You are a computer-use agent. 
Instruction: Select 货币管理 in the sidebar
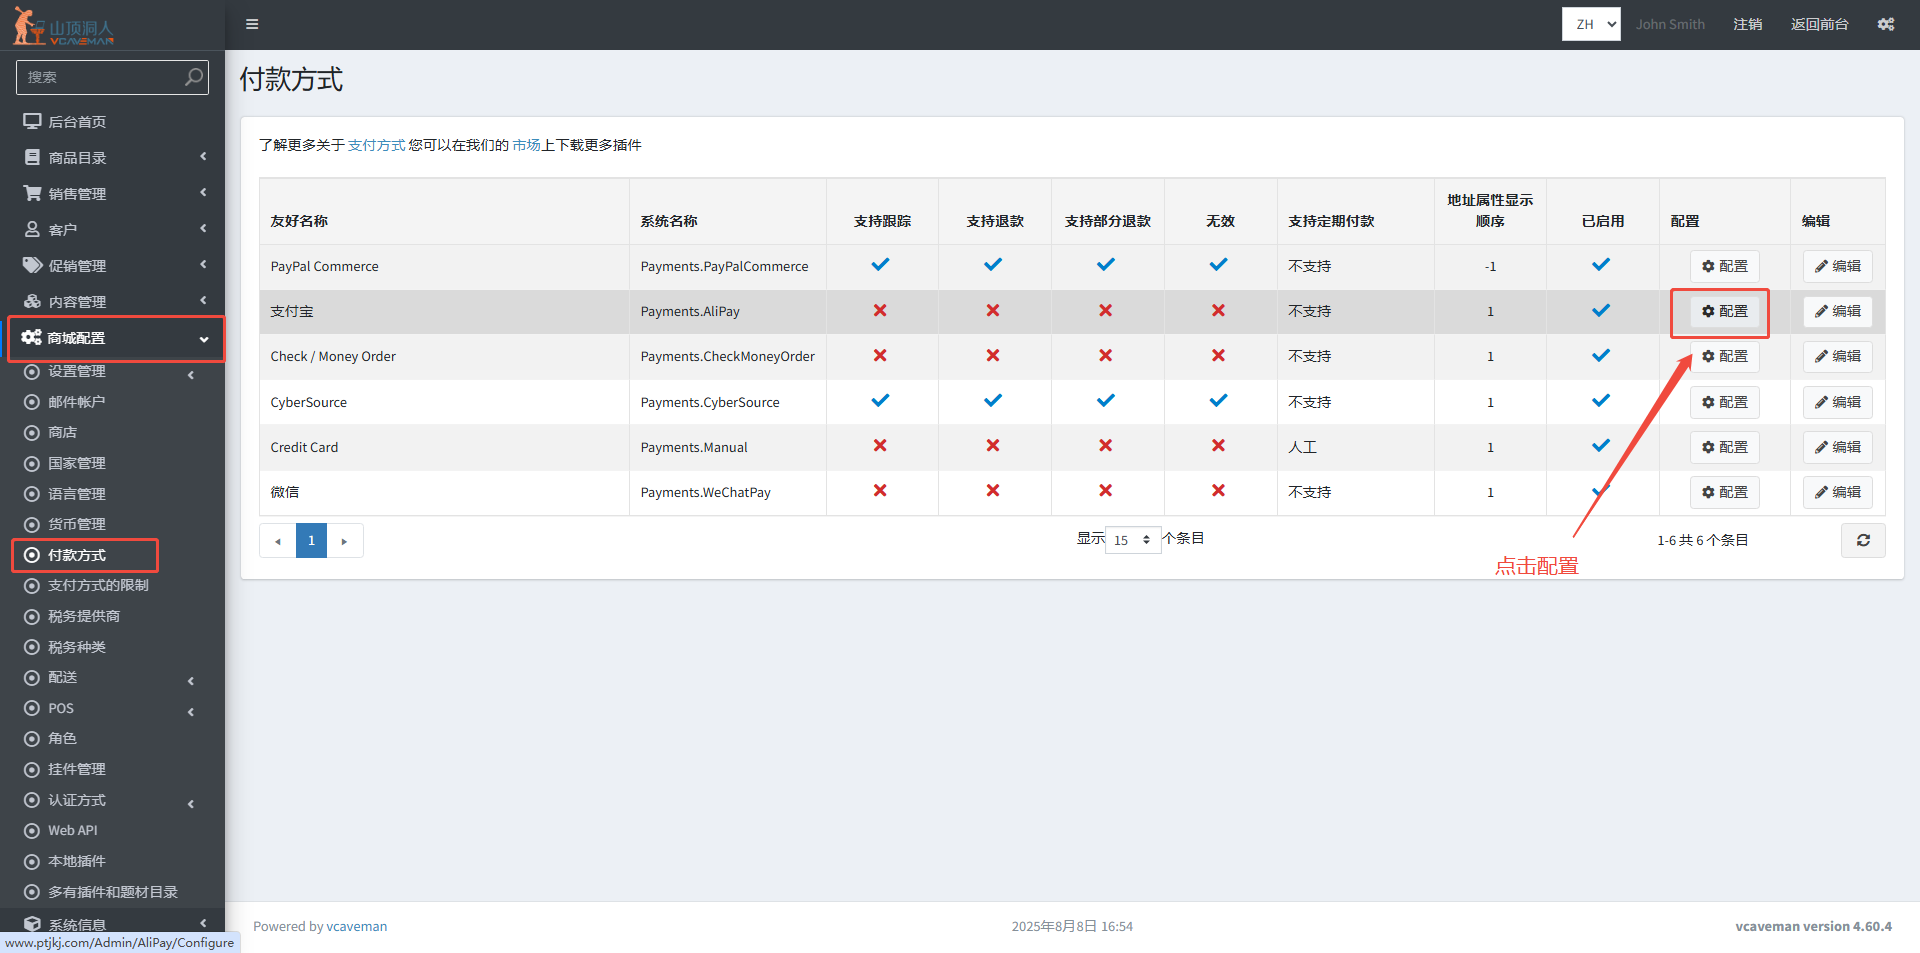click(77, 524)
